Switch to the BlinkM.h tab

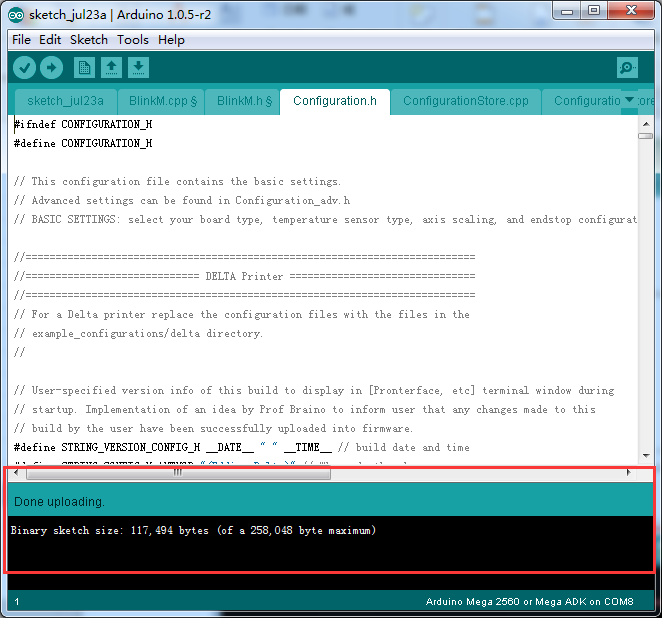[244, 101]
